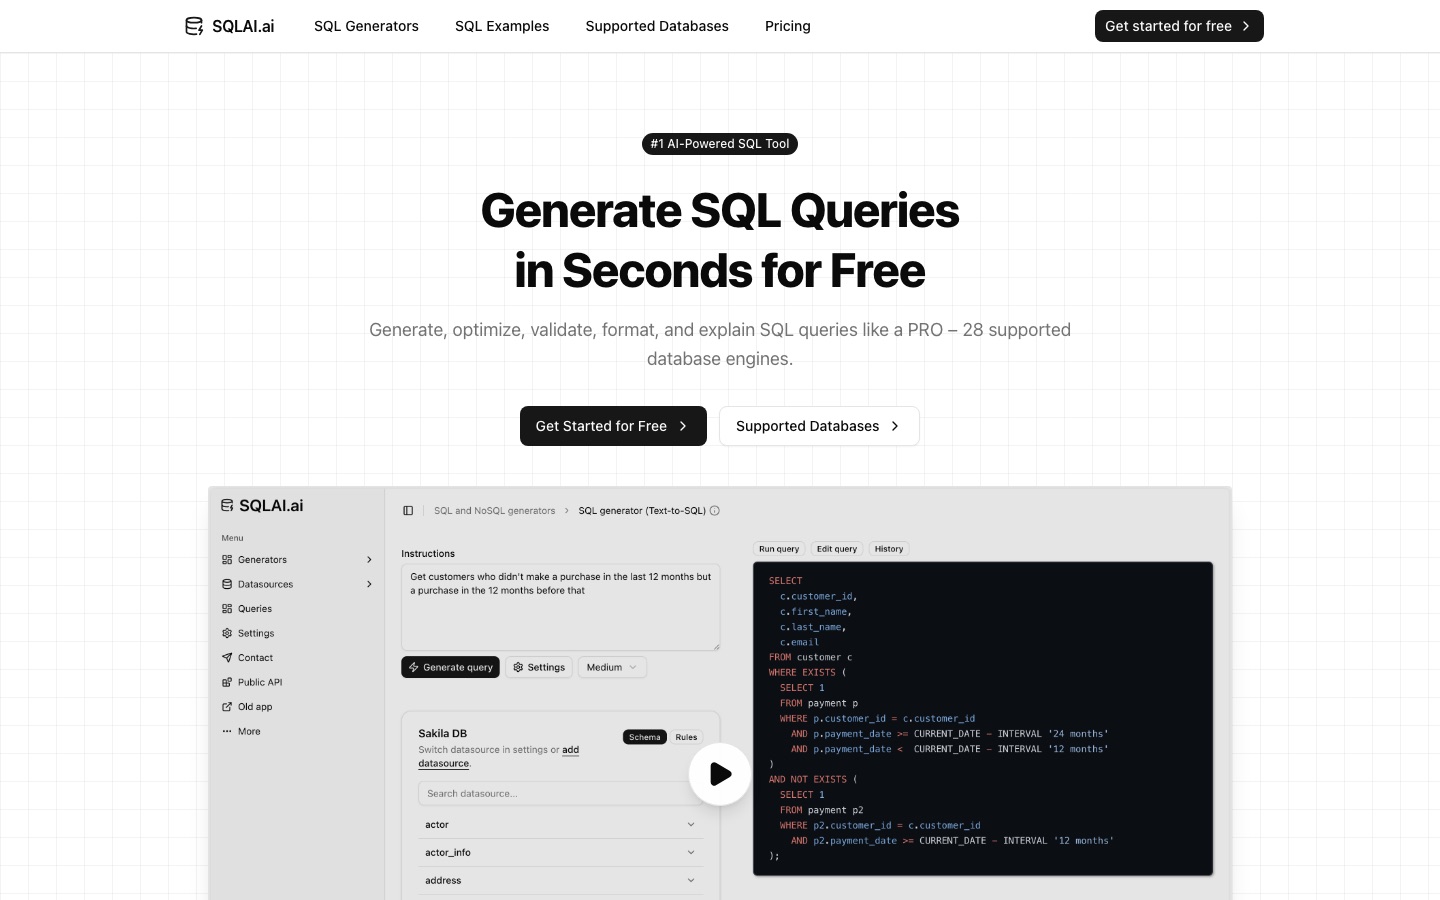Expand the actor_info table row
Image resolution: width=1440 pixels, height=900 pixels.
coord(560,853)
